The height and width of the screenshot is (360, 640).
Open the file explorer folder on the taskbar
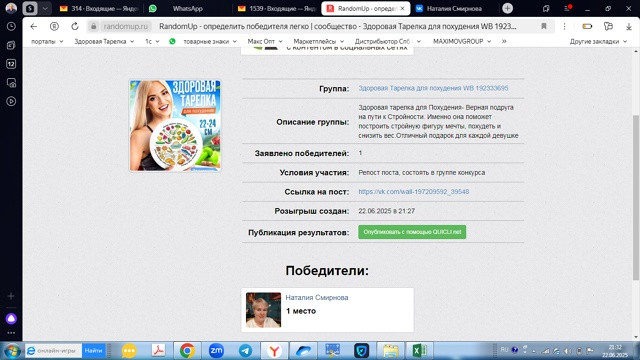click(390, 351)
